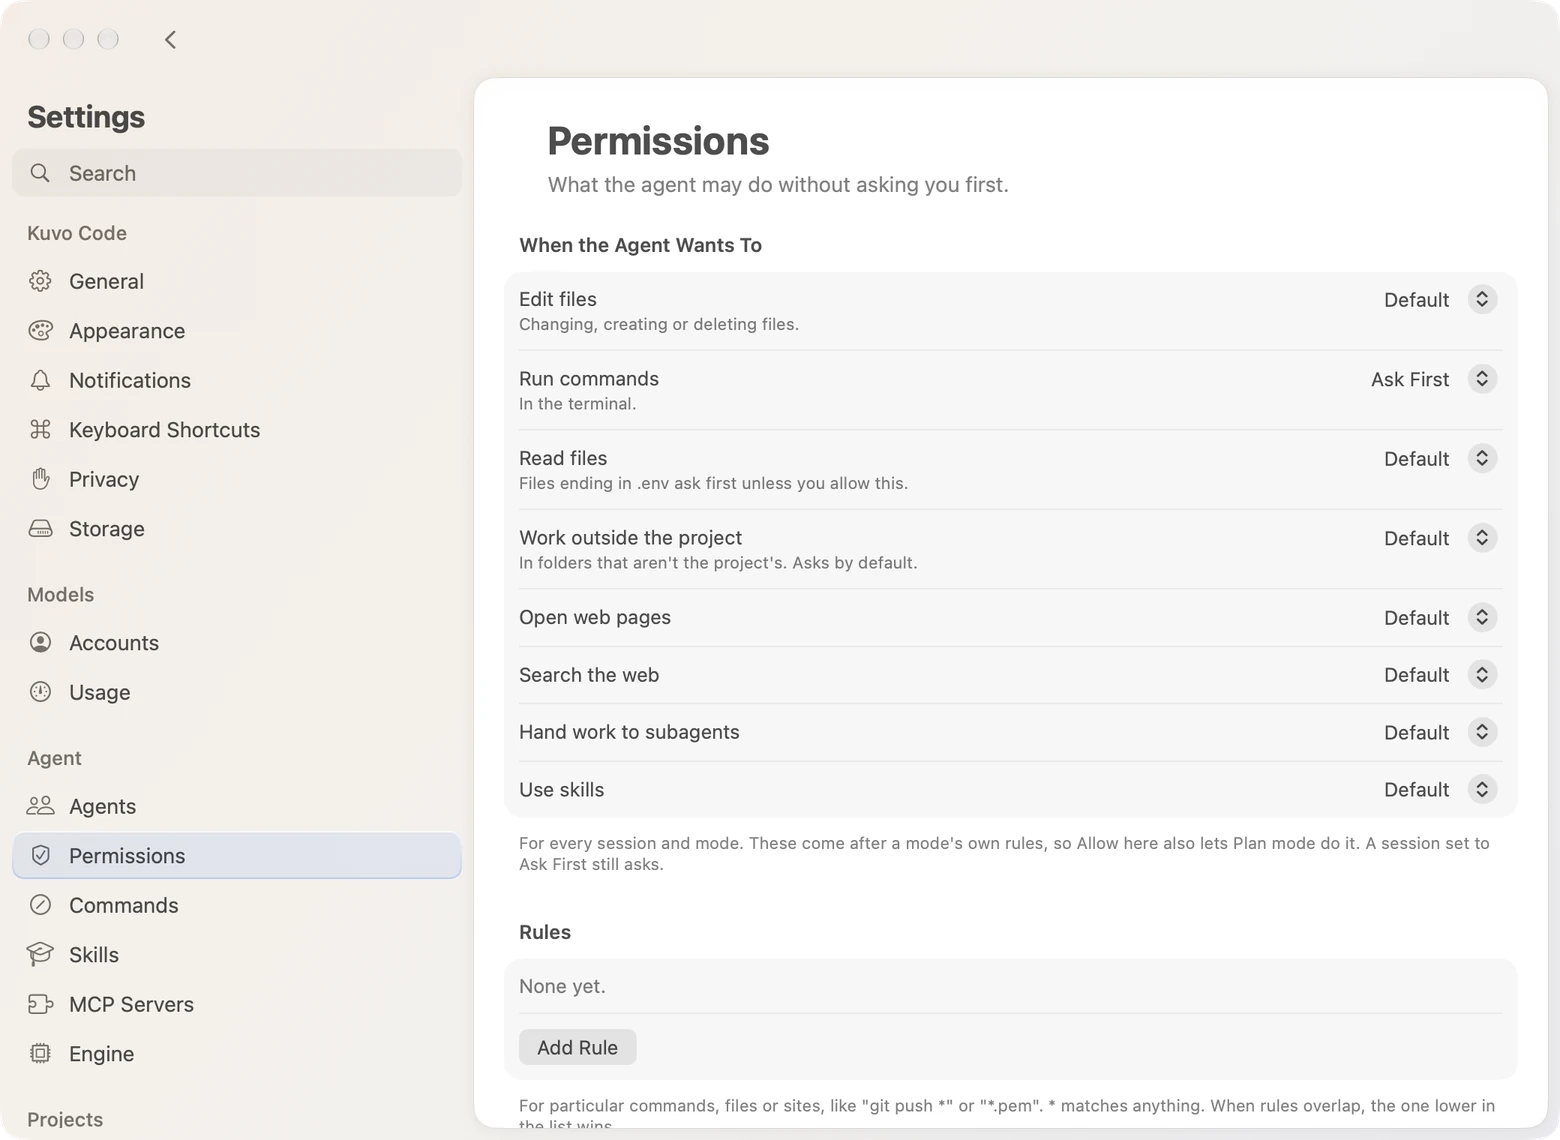Open the Skills page
The height and width of the screenshot is (1140, 1560).
pos(237,955)
